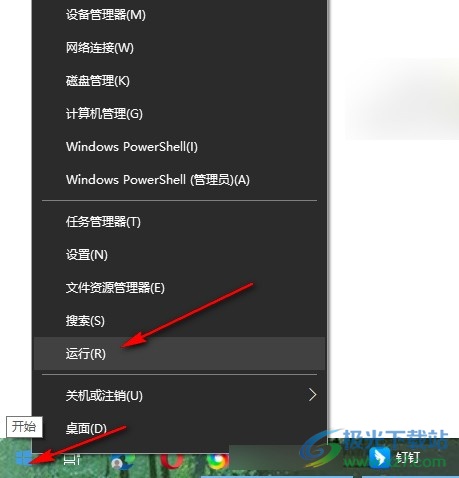Choose 网络连接(W) in the menu
The image size is (459, 478).
[x=179, y=48]
